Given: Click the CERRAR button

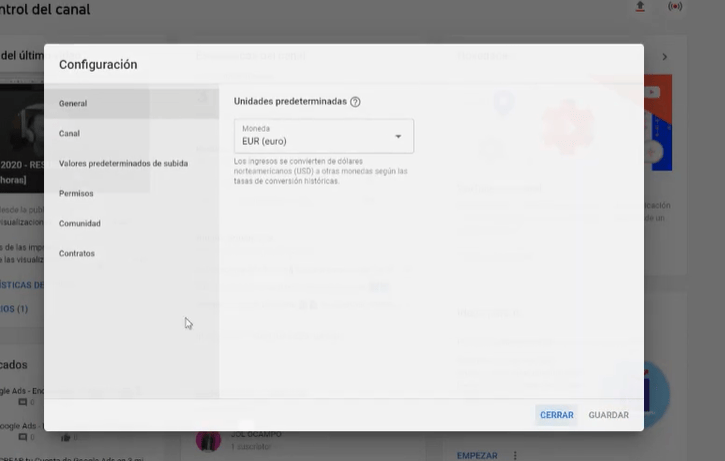Looking at the screenshot, I should [557, 415].
